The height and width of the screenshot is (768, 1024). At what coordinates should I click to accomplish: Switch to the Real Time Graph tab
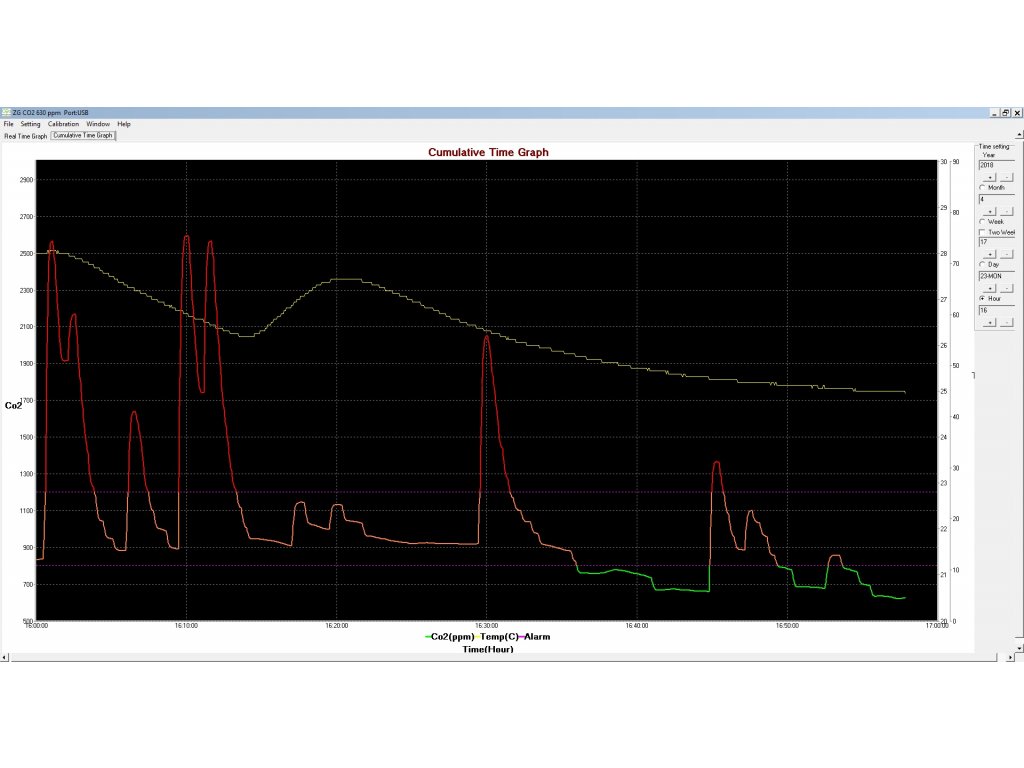tap(25, 136)
